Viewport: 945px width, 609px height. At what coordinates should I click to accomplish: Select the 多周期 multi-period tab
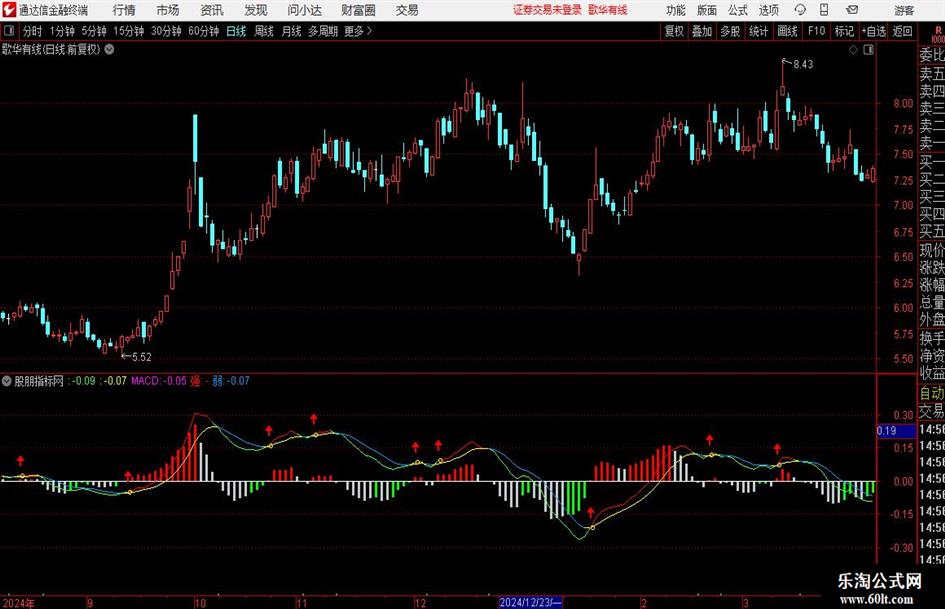(x=323, y=31)
